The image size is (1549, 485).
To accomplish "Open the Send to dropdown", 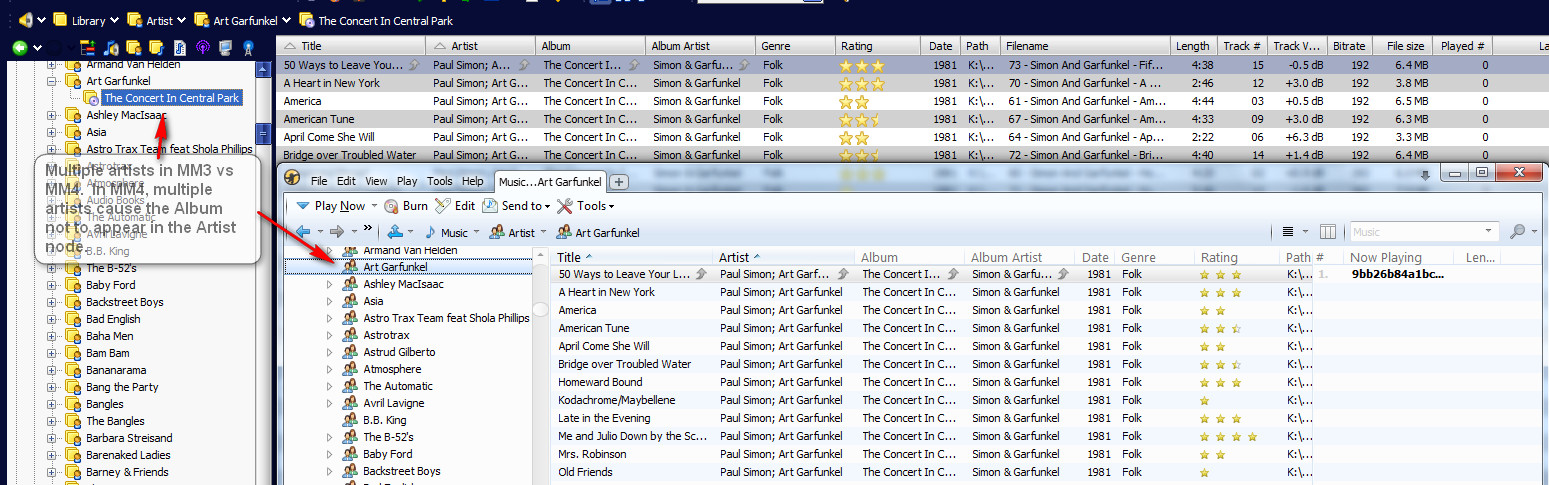I will point(517,206).
